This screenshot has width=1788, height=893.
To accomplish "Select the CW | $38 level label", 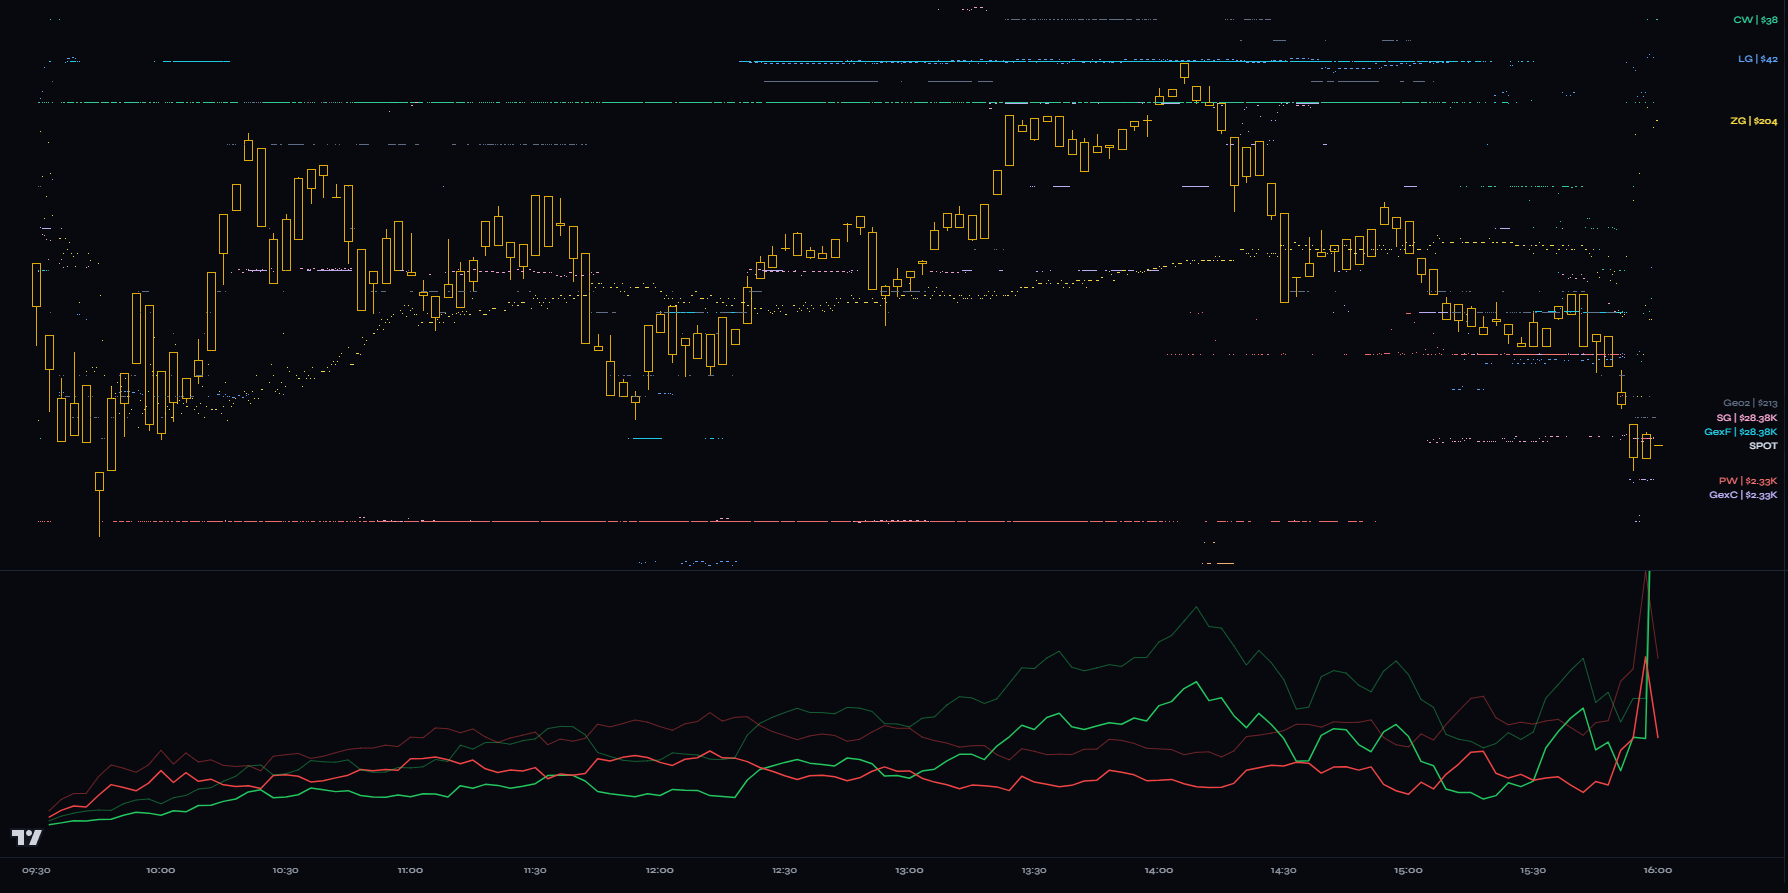I will 1755,20.
